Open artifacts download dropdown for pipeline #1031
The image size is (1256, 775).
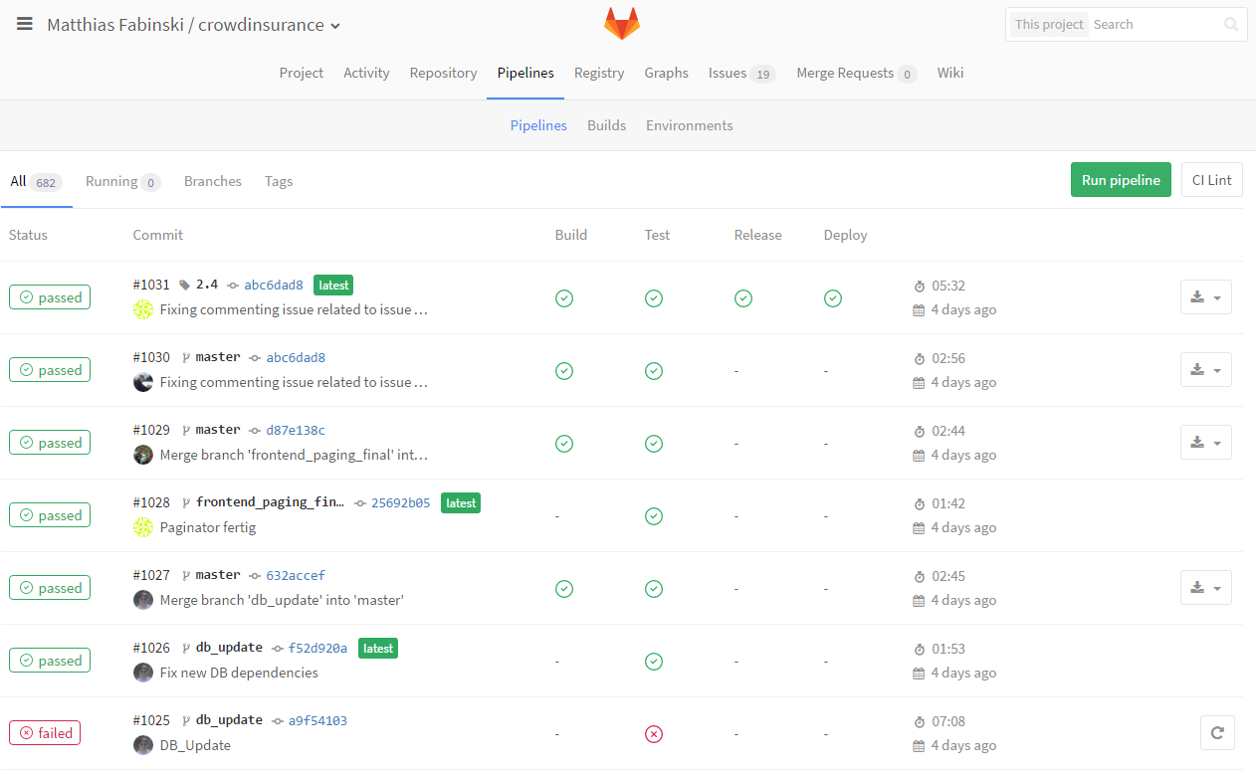1205,298
